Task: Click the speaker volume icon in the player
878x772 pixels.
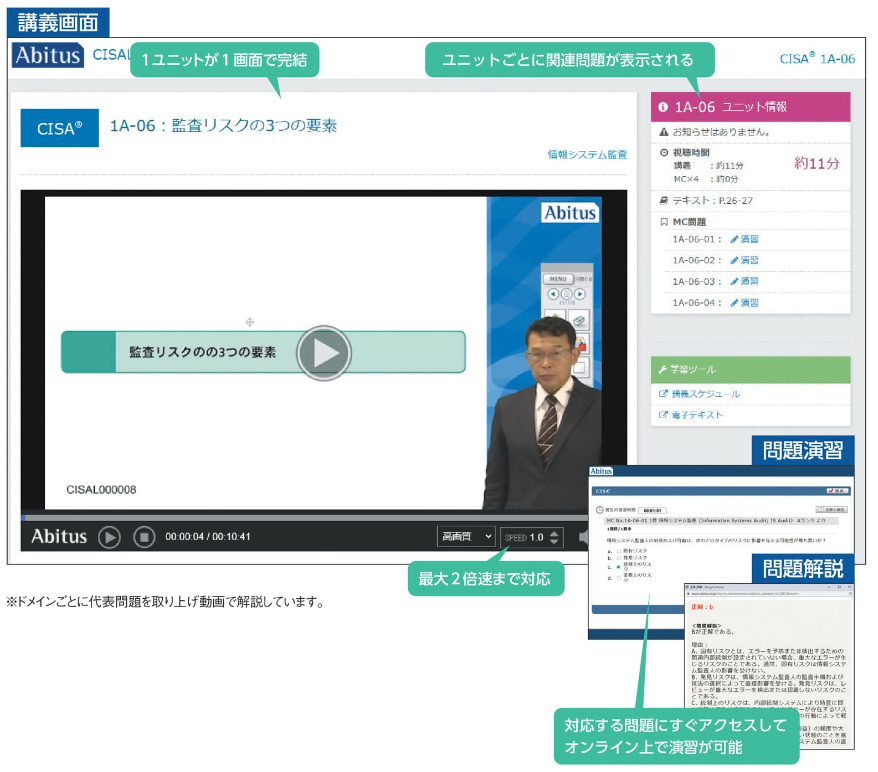Action: click(x=583, y=538)
